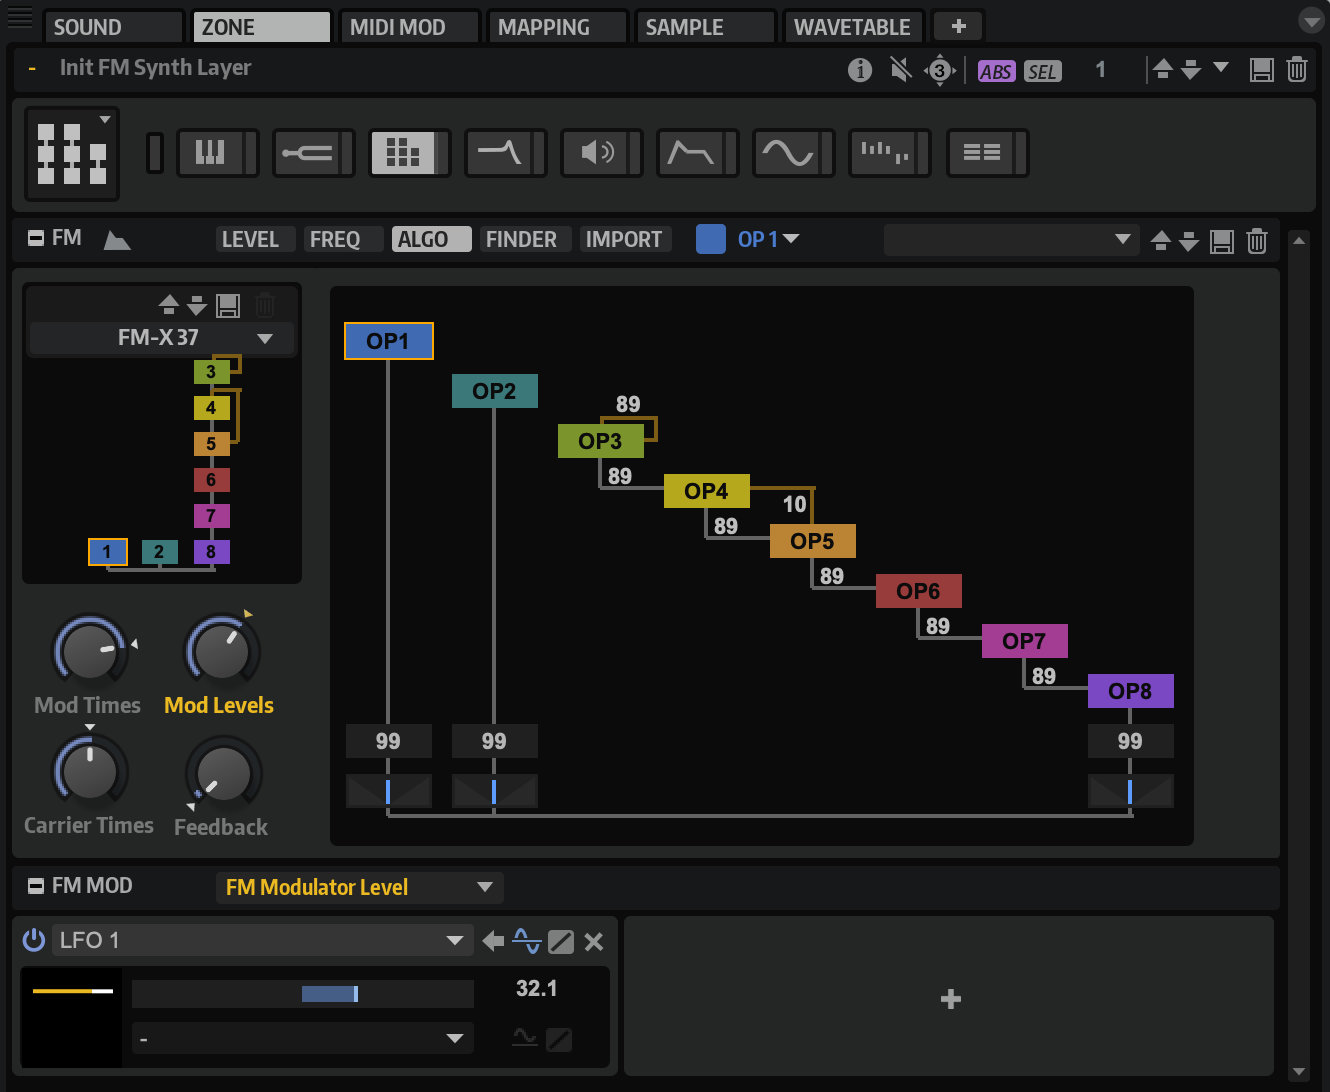Click the LFO 1 modulation depth slider
Screen dimensions: 1330x1092
(x=303, y=993)
